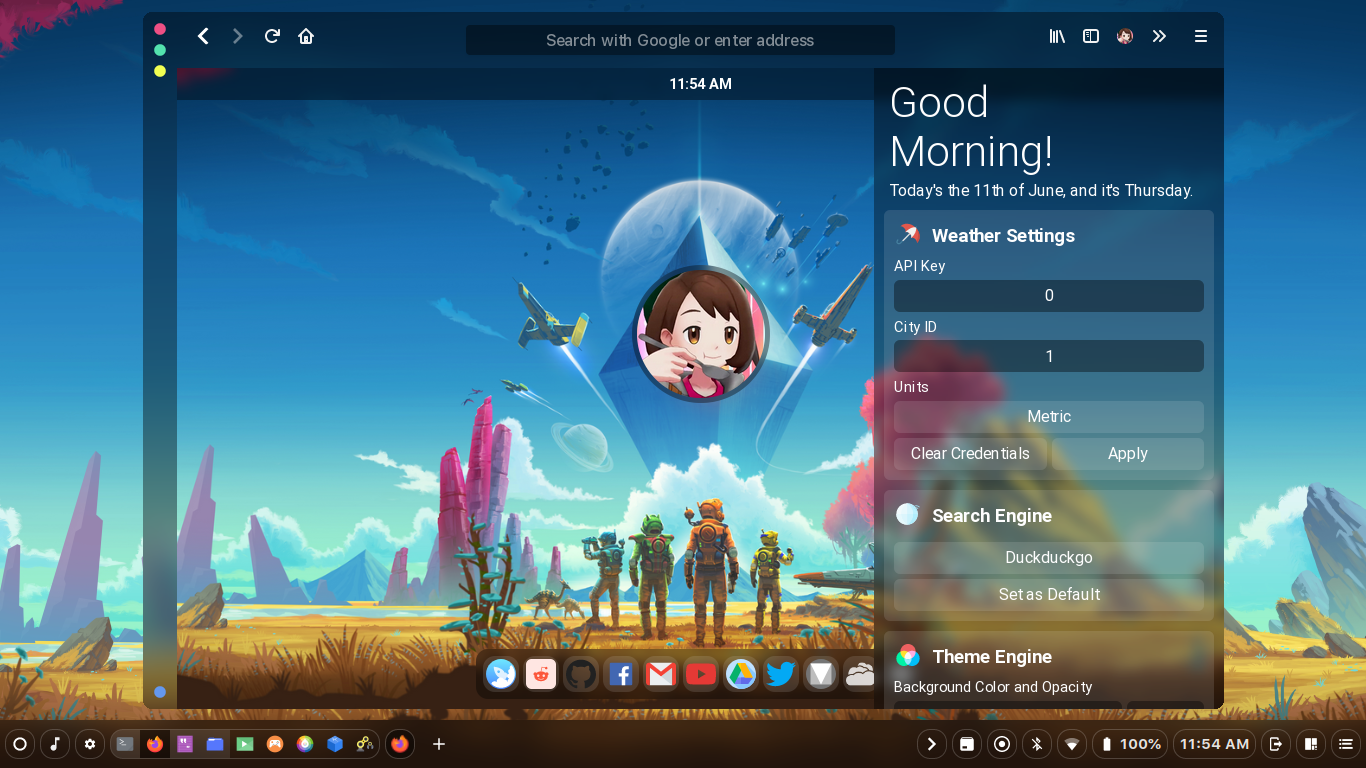The width and height of the screenshot is (1366, 768).
Task: Switch to the active Firefox taskbar entry
Action: [154, 744]
